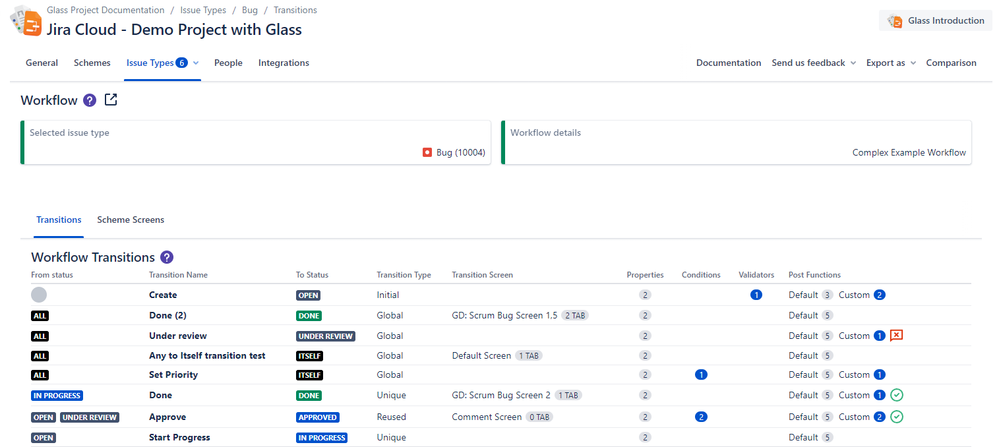Open the Comparison link
Screen dimensions: 999x447
click(x=951, y=62)
